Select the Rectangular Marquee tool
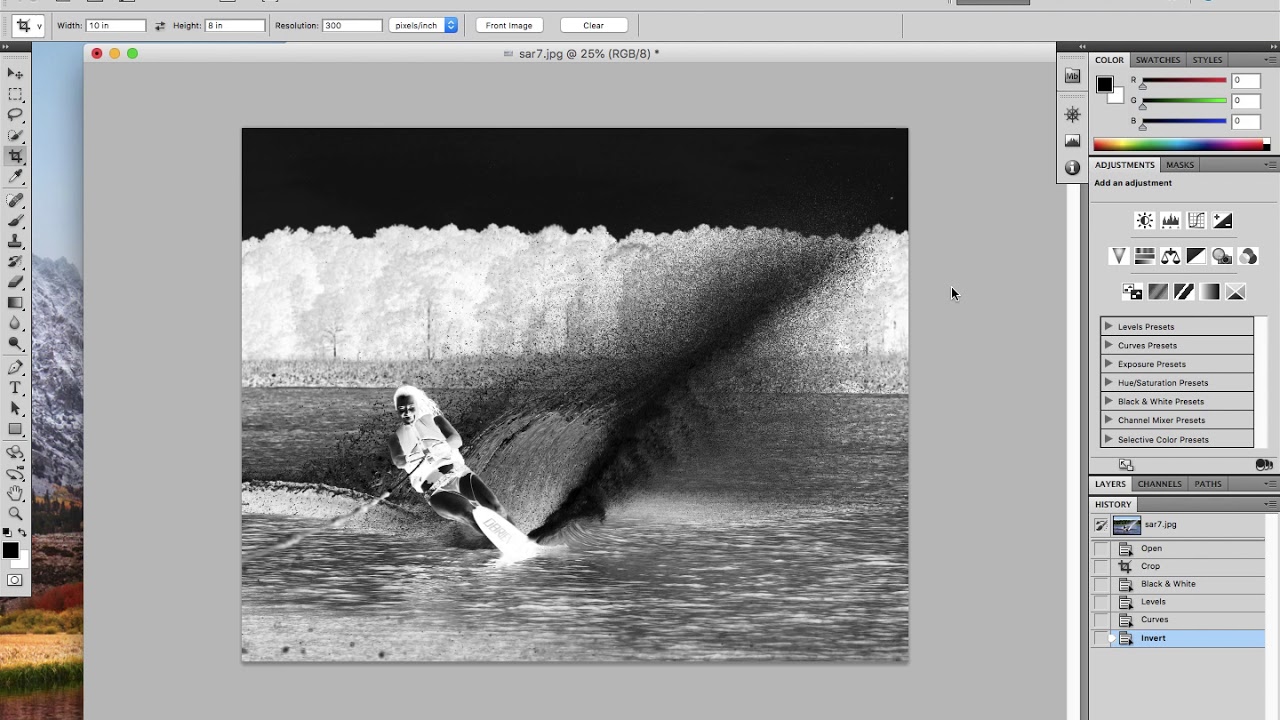Screen dimensions: 1280x720 [15, 94]
